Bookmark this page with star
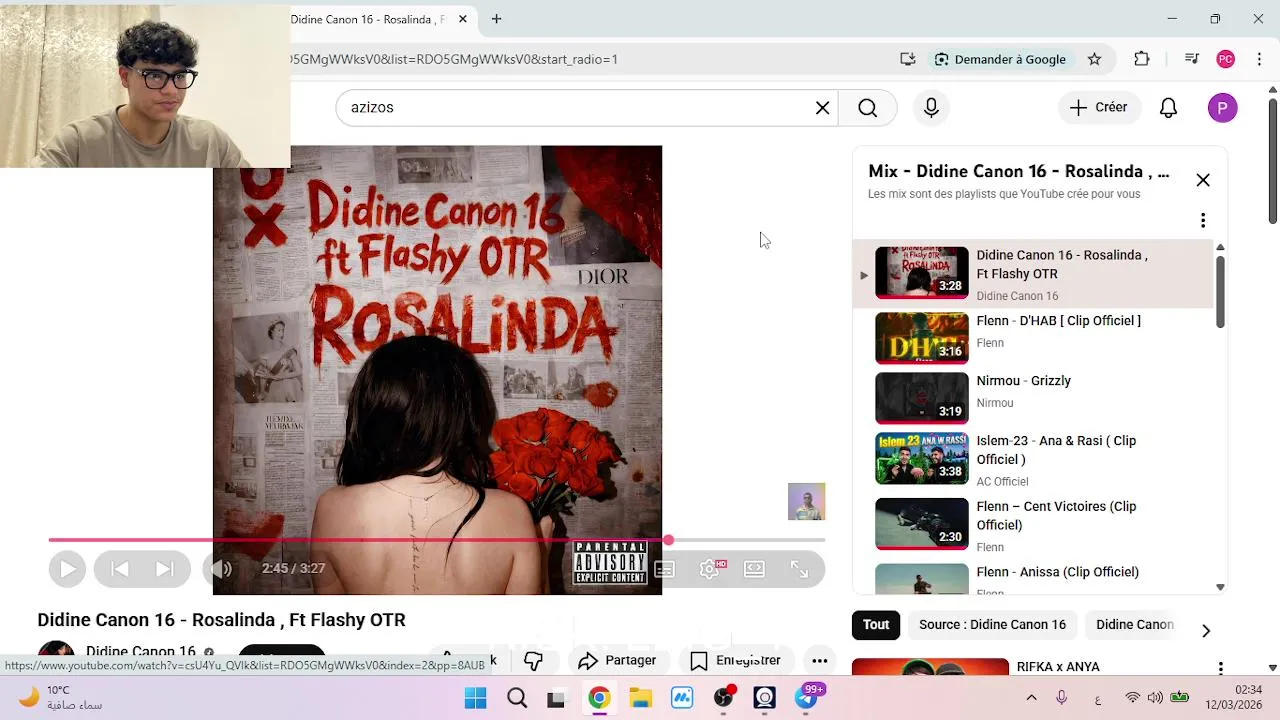 click(x=1094, y=59)
